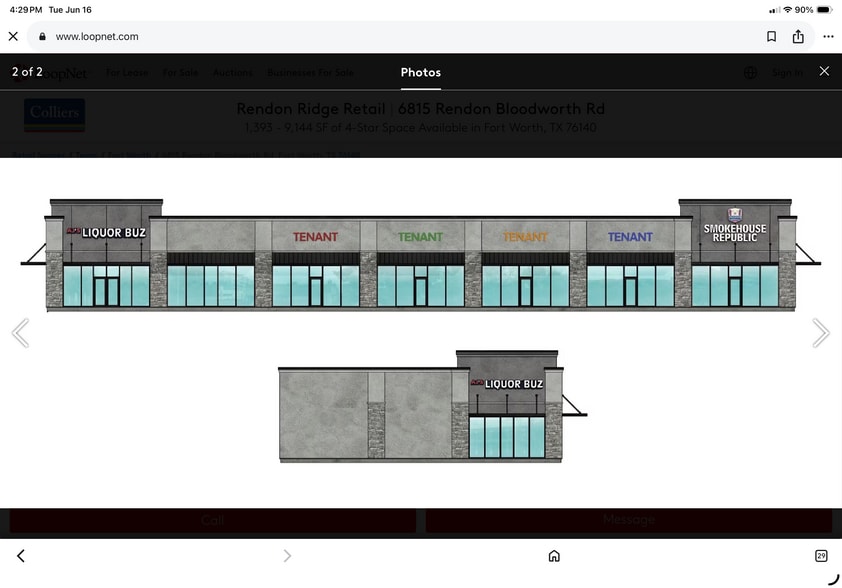The image size is (842, 588).
Task: Tap the 4:29 PM clock in status bar
Action: point(26,10)
